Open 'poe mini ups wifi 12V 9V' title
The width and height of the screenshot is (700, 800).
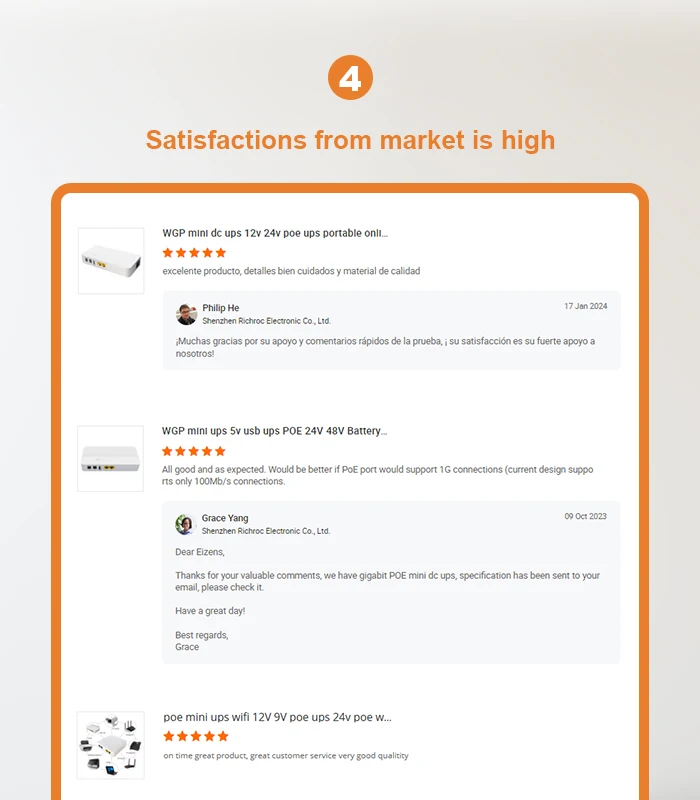pos(277,717)
